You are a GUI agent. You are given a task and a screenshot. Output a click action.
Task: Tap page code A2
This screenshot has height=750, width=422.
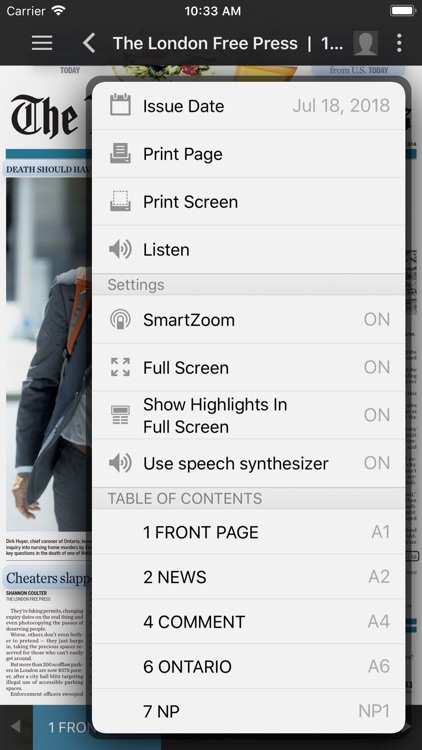pyautogui.click(x=379, y=577)
